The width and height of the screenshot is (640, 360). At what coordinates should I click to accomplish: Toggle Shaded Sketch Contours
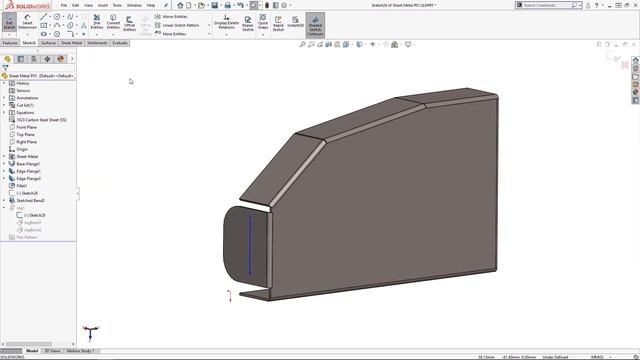(x=315, y=25)
